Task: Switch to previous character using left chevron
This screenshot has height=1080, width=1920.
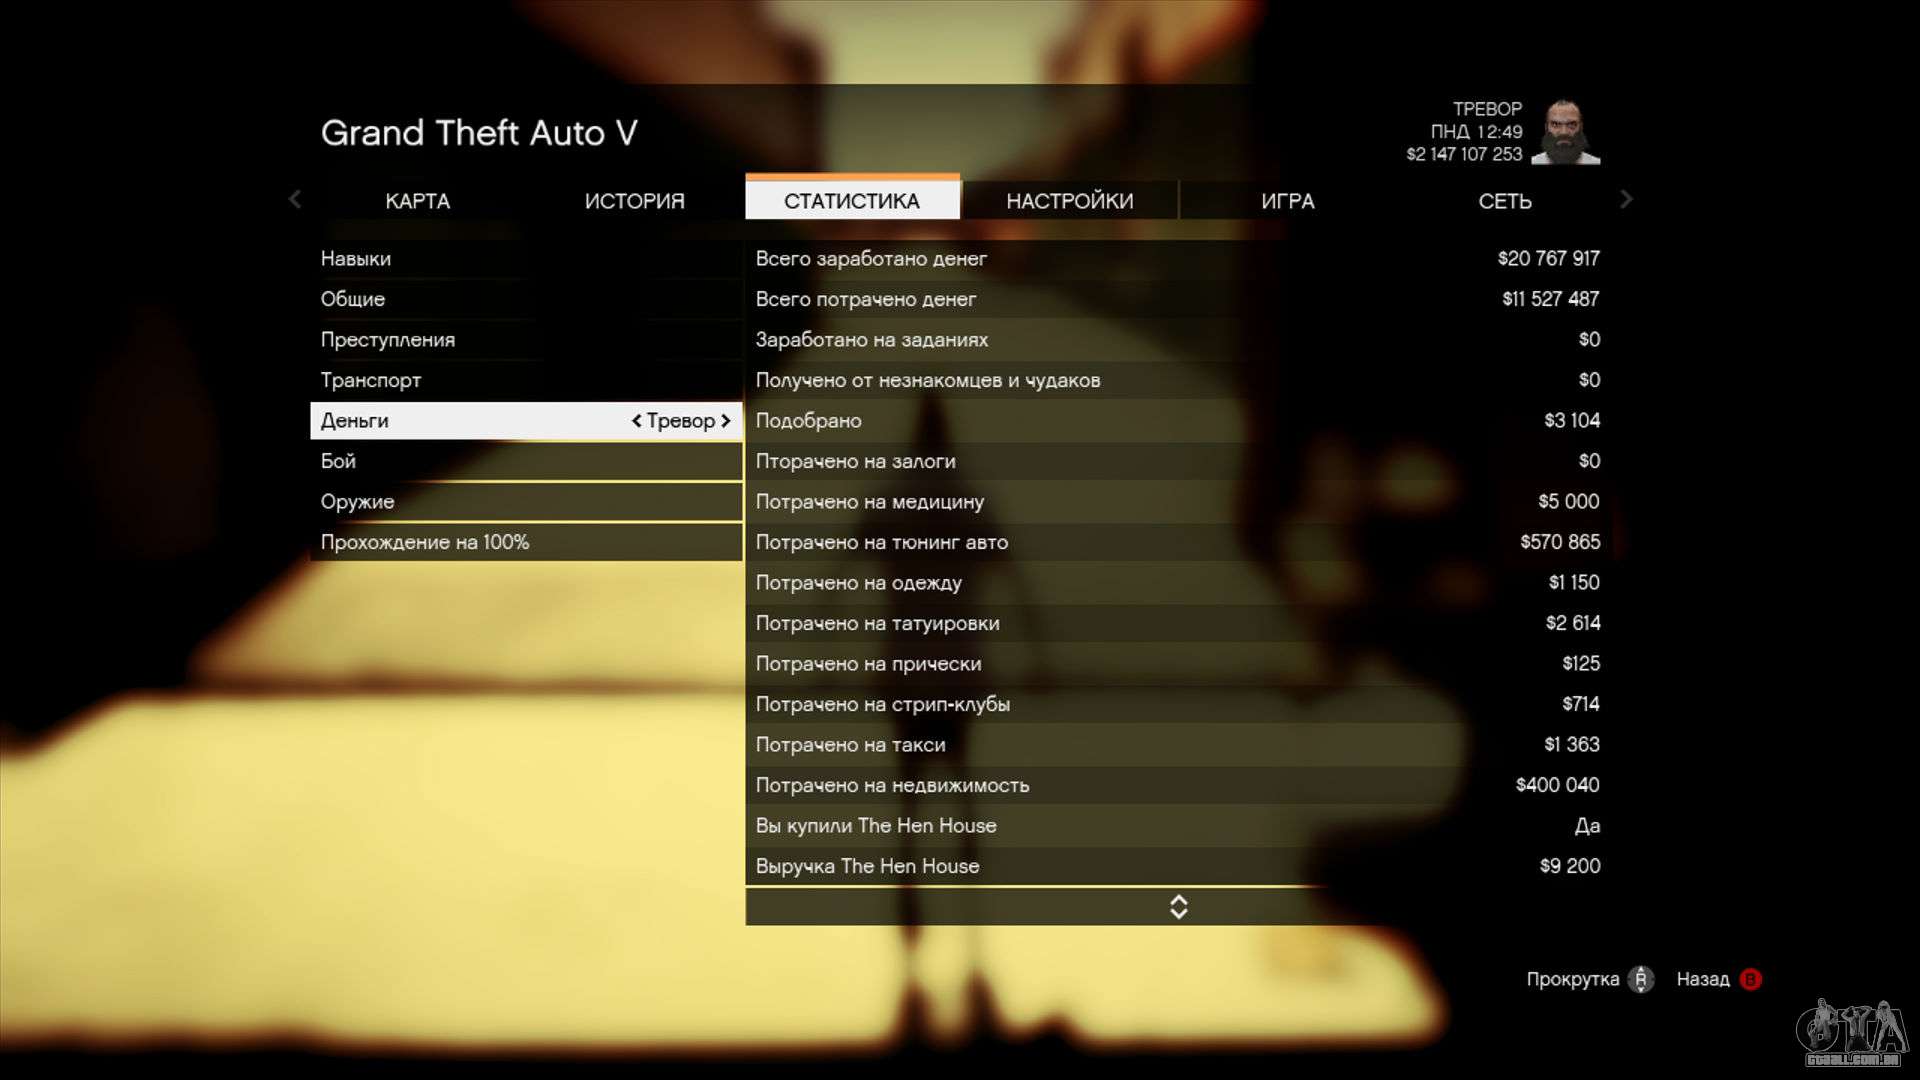Action: coord(634,421)
